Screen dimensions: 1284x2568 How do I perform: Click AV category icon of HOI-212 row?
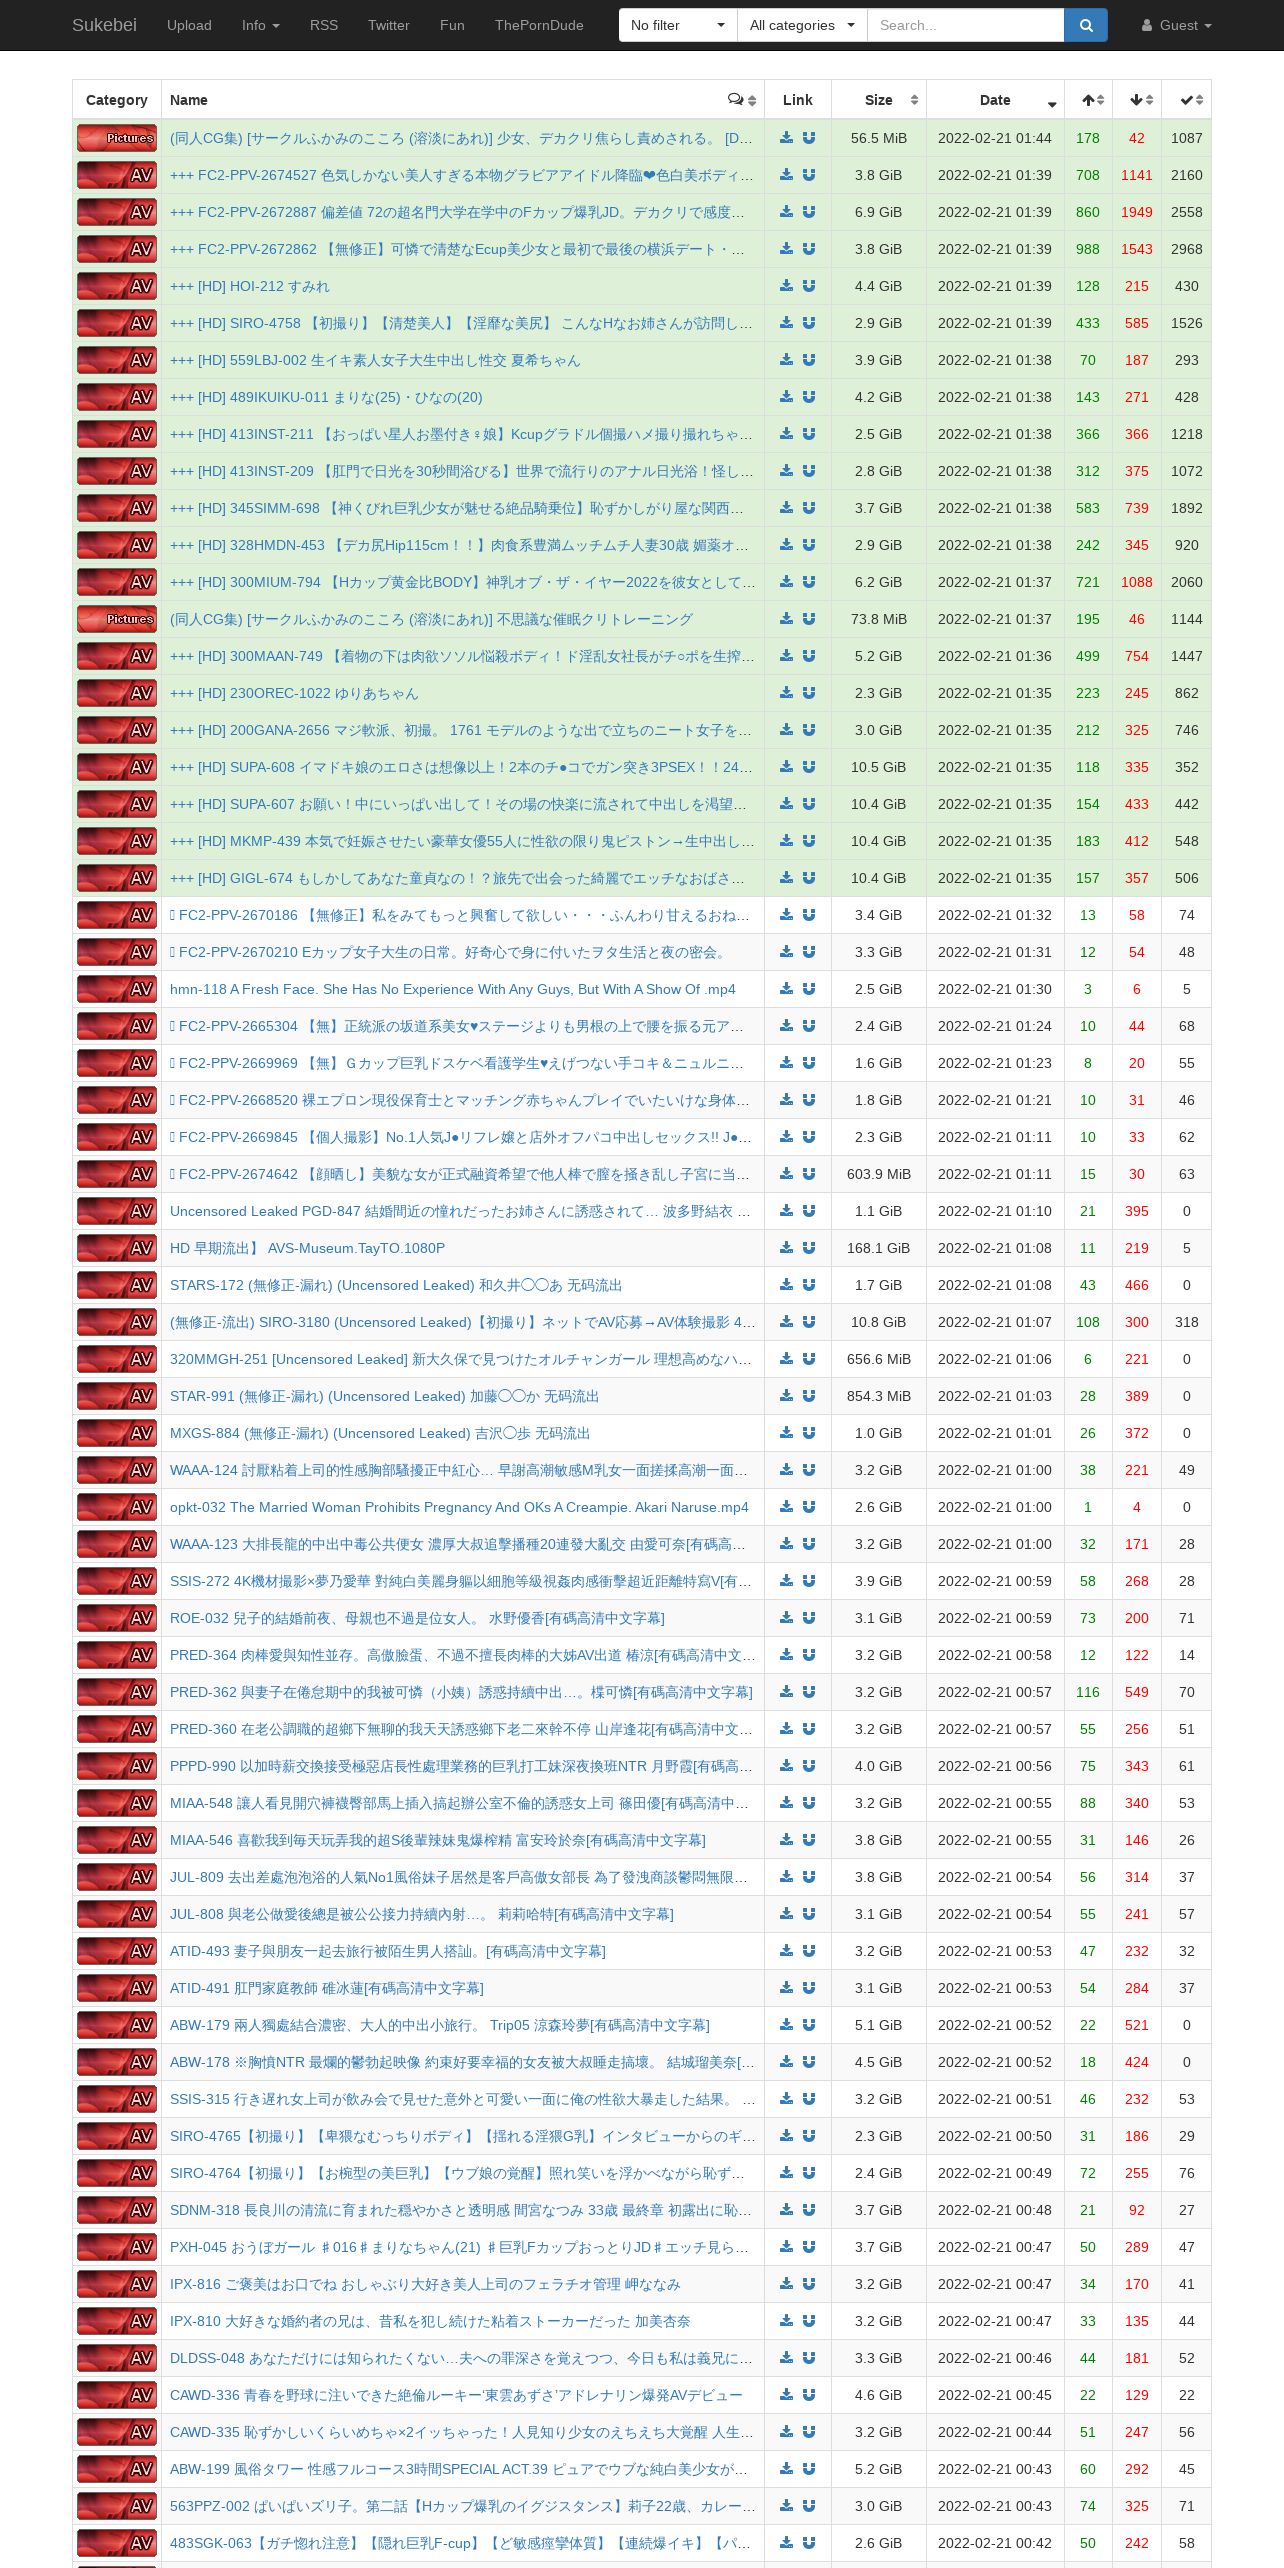(117, 286)
